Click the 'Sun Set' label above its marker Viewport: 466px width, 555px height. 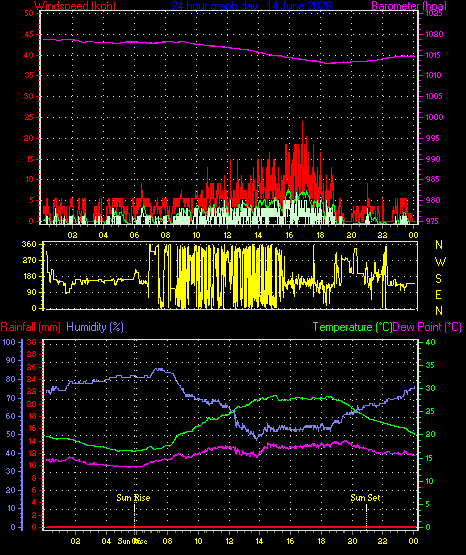tap(366, 498)
